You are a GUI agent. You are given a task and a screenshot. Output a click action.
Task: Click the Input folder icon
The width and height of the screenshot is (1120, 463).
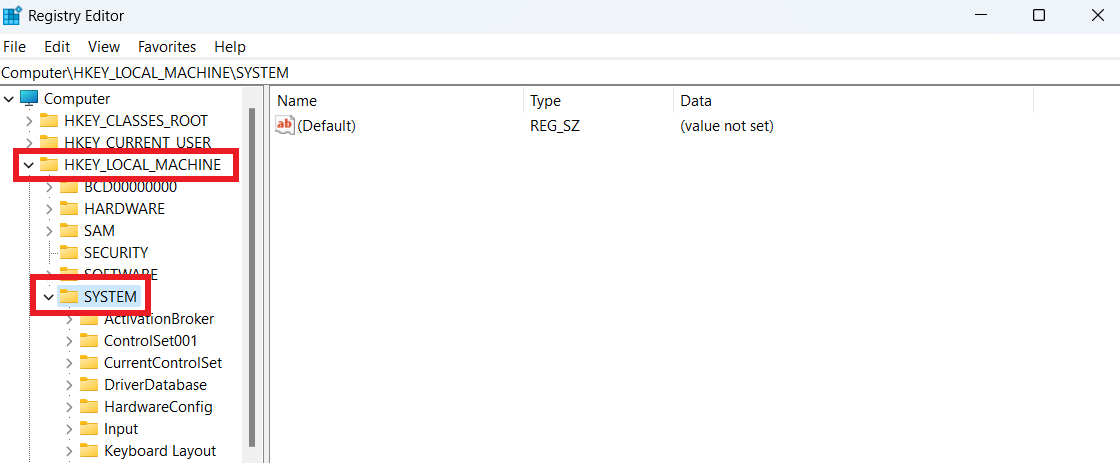(x=89, y=429)
